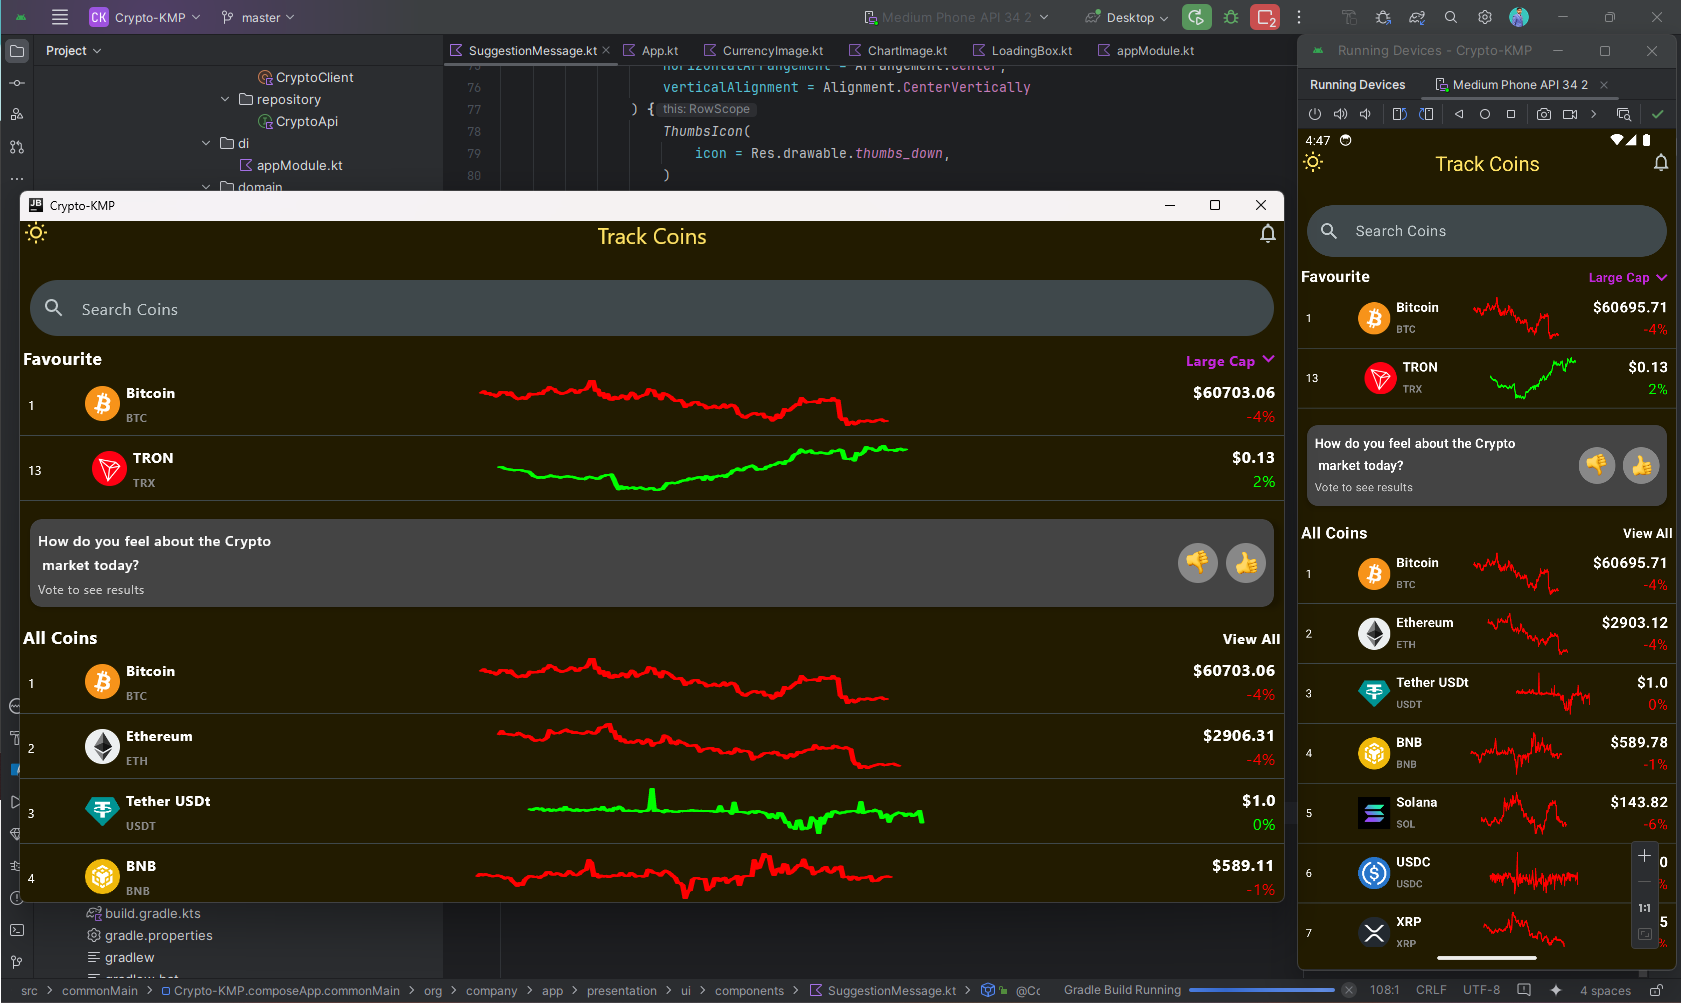
Task: Start emulator screen recording
Action: 1570,114
